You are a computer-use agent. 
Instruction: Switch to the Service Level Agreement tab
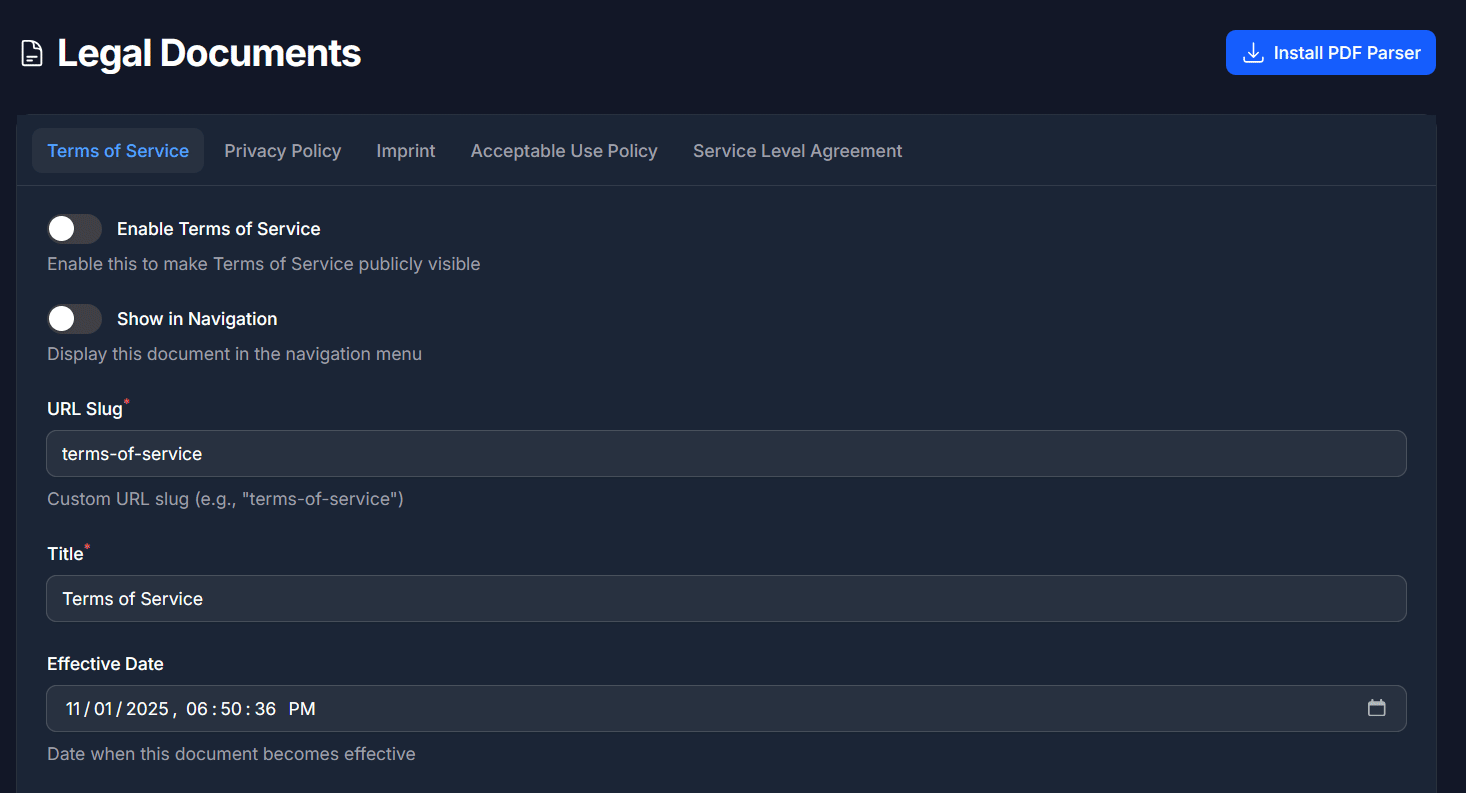coord(797,151)
